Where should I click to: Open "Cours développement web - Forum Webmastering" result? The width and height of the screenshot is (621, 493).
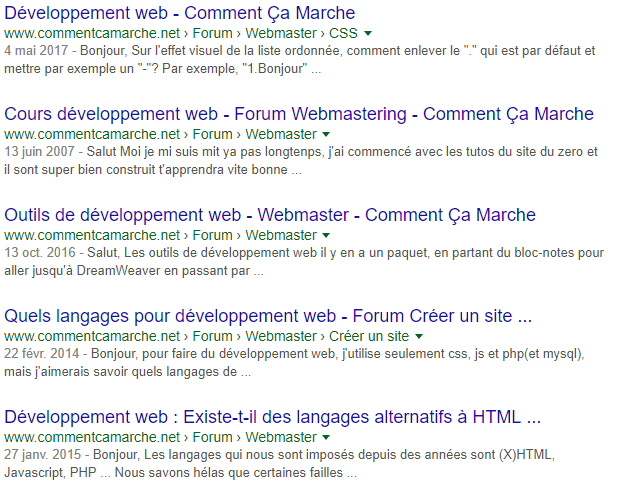tap(299, 114)
